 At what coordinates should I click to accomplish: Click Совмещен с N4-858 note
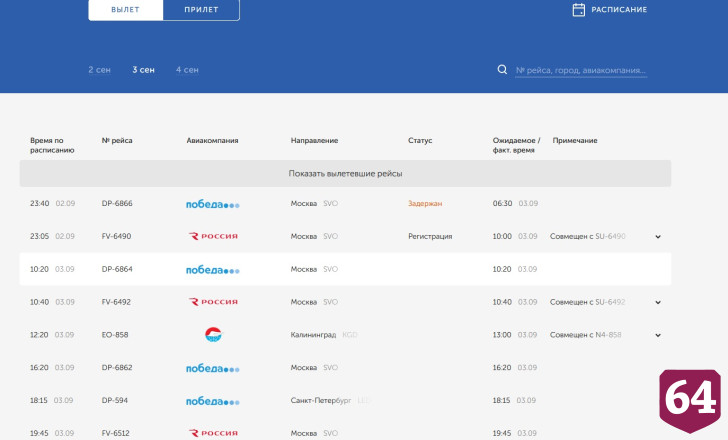point(585,335)
